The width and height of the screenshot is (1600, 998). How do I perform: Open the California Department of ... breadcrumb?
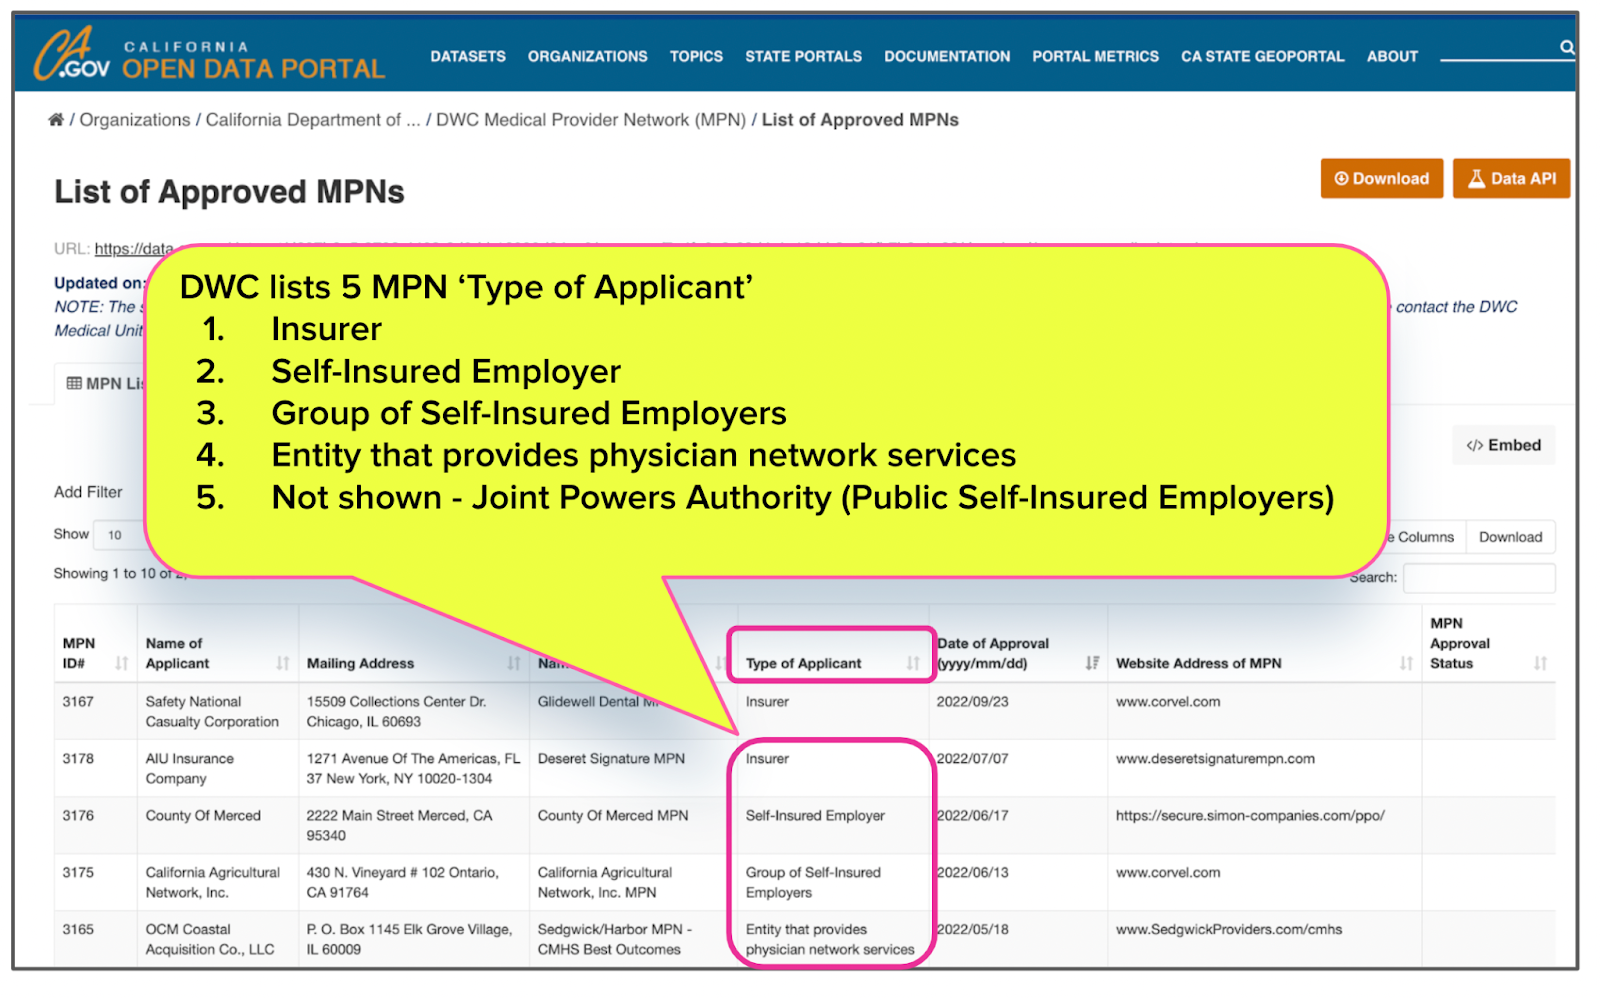pyautogui.click(x=313, y=120)
